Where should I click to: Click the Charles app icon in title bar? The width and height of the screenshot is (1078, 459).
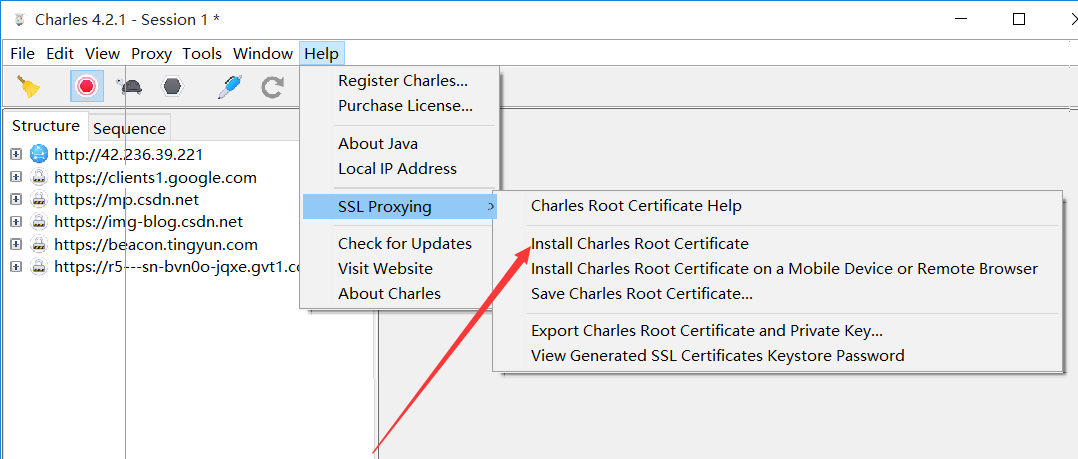click(19, 19)
